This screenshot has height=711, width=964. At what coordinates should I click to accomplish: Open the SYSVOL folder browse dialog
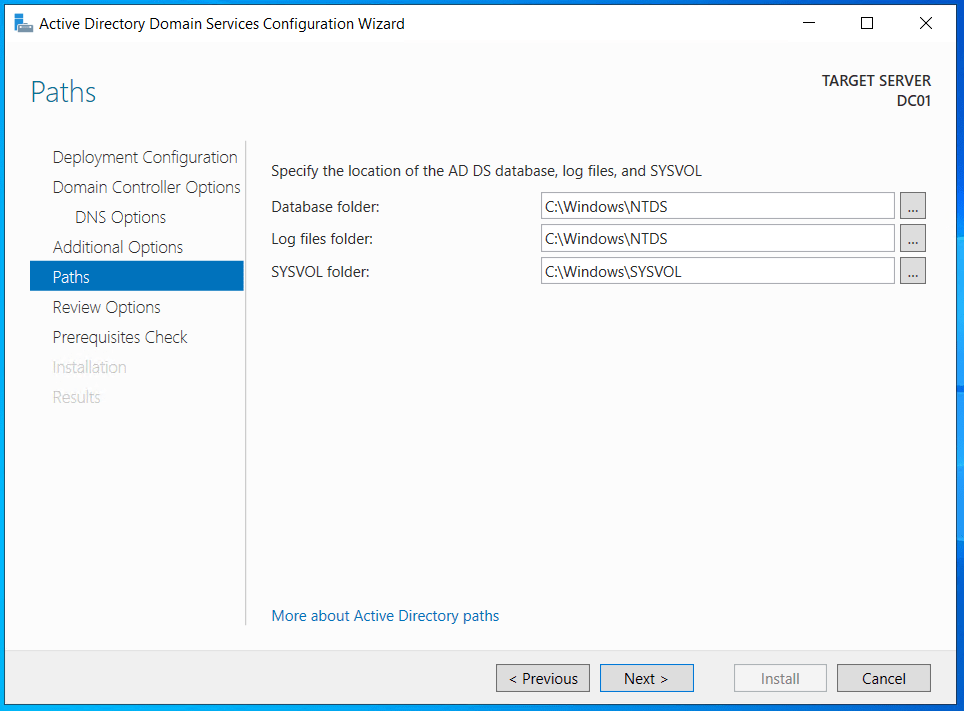click(x=912, y=271)
